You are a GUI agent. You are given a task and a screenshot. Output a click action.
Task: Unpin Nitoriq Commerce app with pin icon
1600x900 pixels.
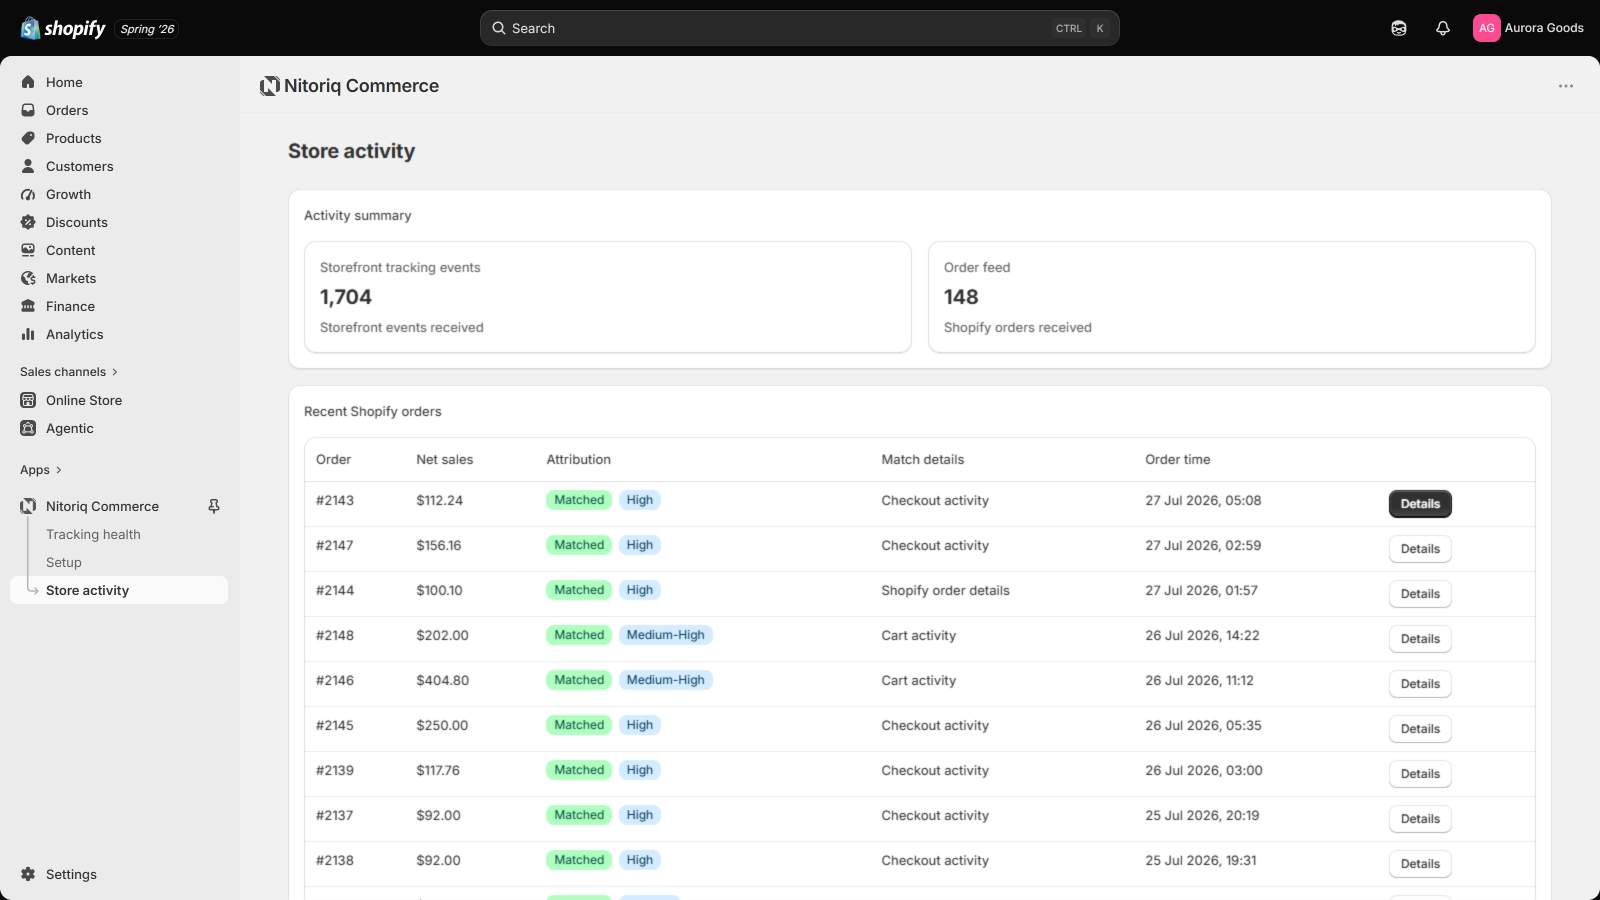coord(214,506)
